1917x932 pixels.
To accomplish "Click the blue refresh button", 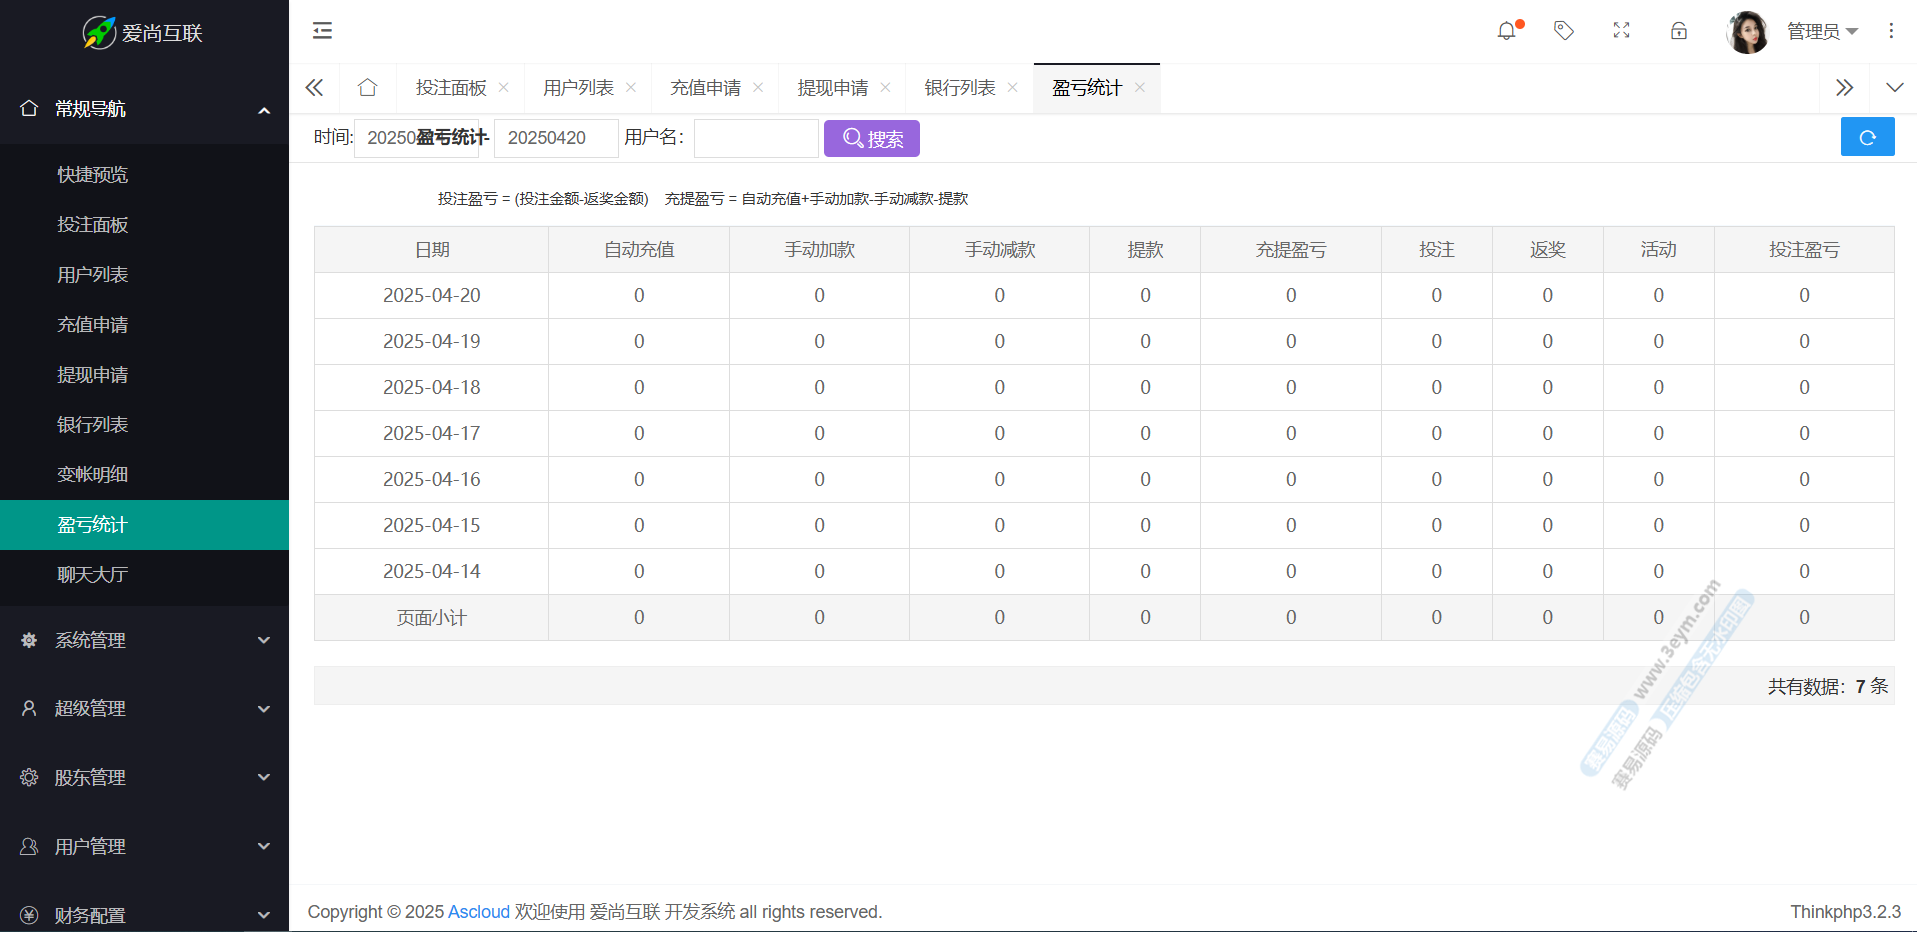I will pyautogui.click(x=1867, y=137).
